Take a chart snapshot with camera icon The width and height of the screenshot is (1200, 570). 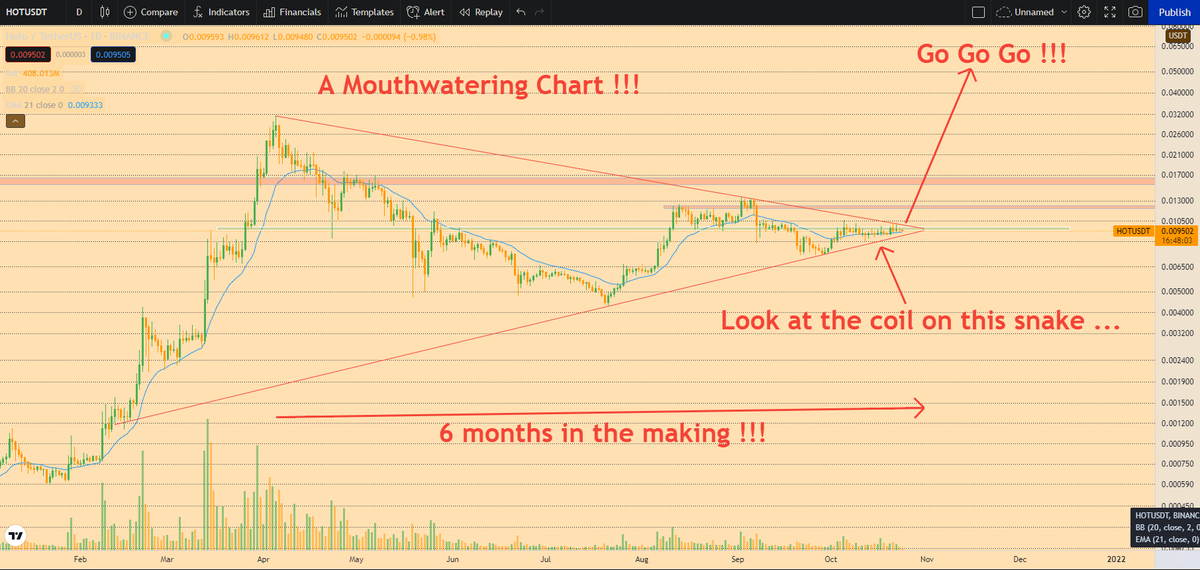click(x=1135, y=12)
